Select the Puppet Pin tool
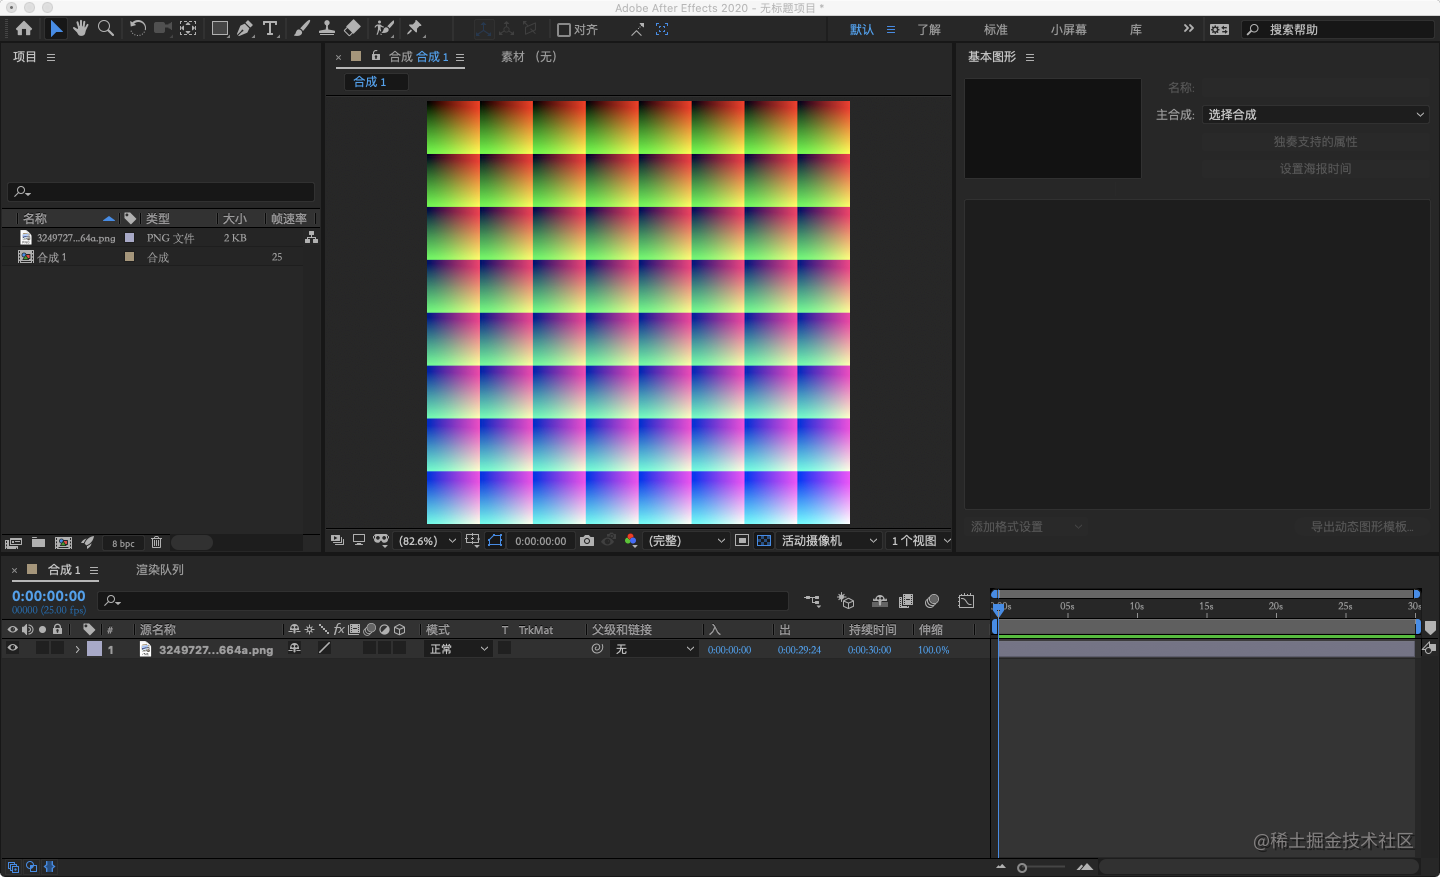1440x877 pixels. (x=413, y=28)
